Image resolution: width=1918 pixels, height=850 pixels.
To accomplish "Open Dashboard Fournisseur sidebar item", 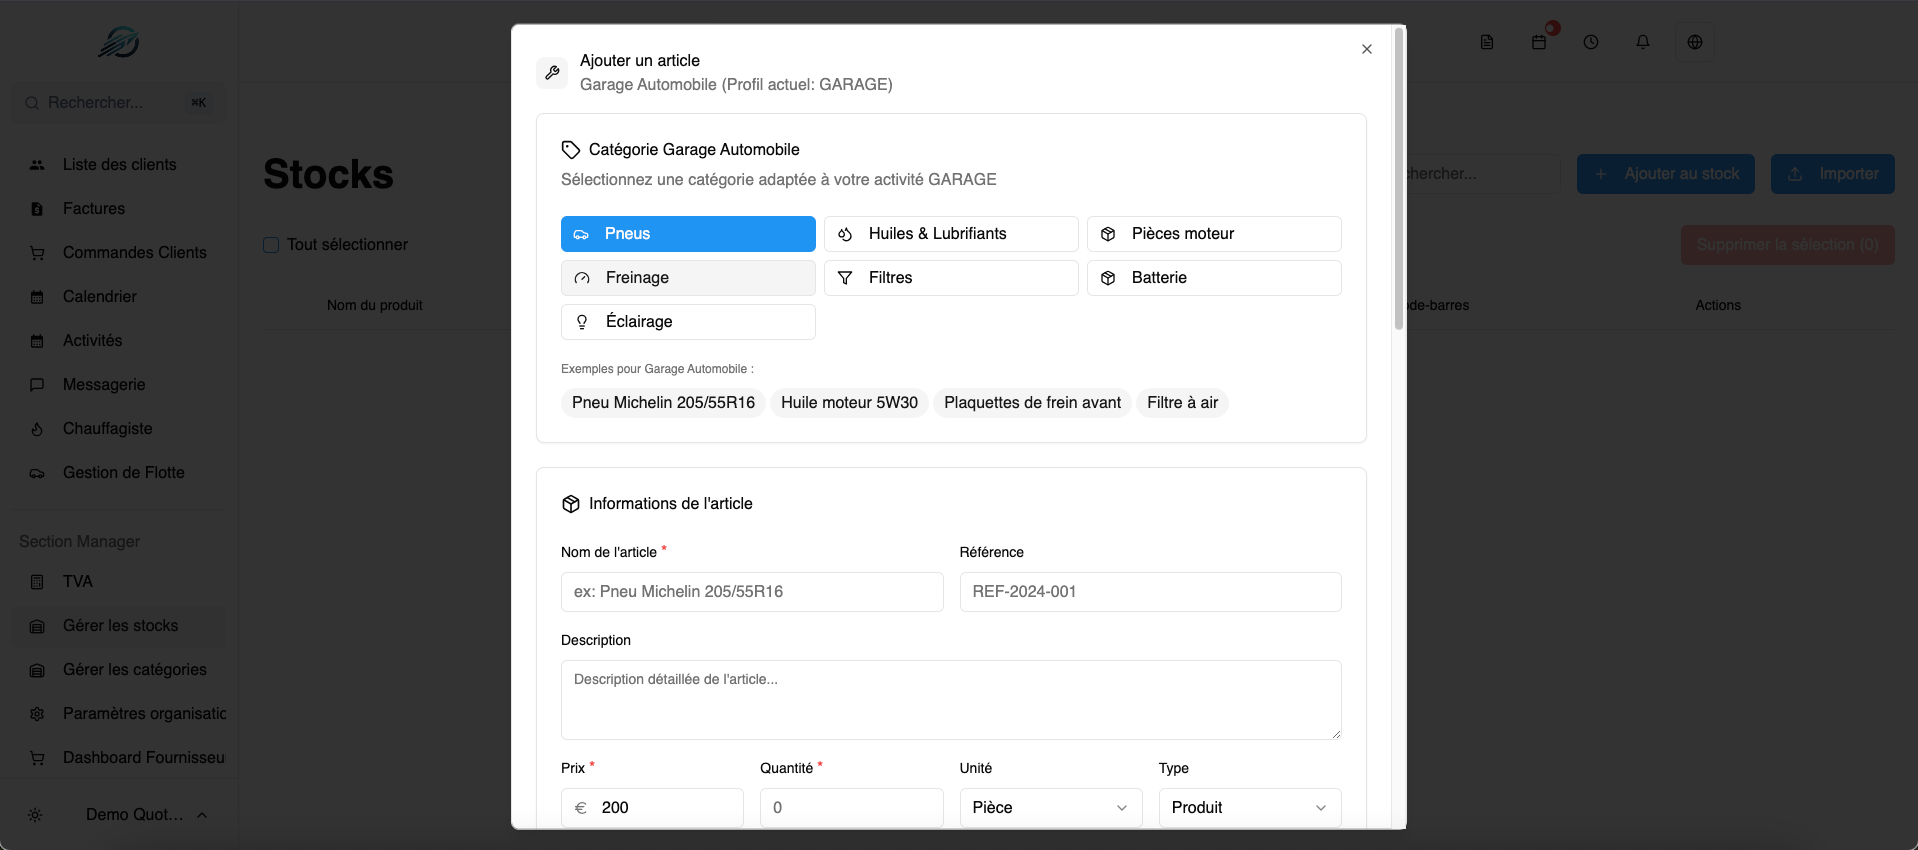I will (x=119, y=758).
